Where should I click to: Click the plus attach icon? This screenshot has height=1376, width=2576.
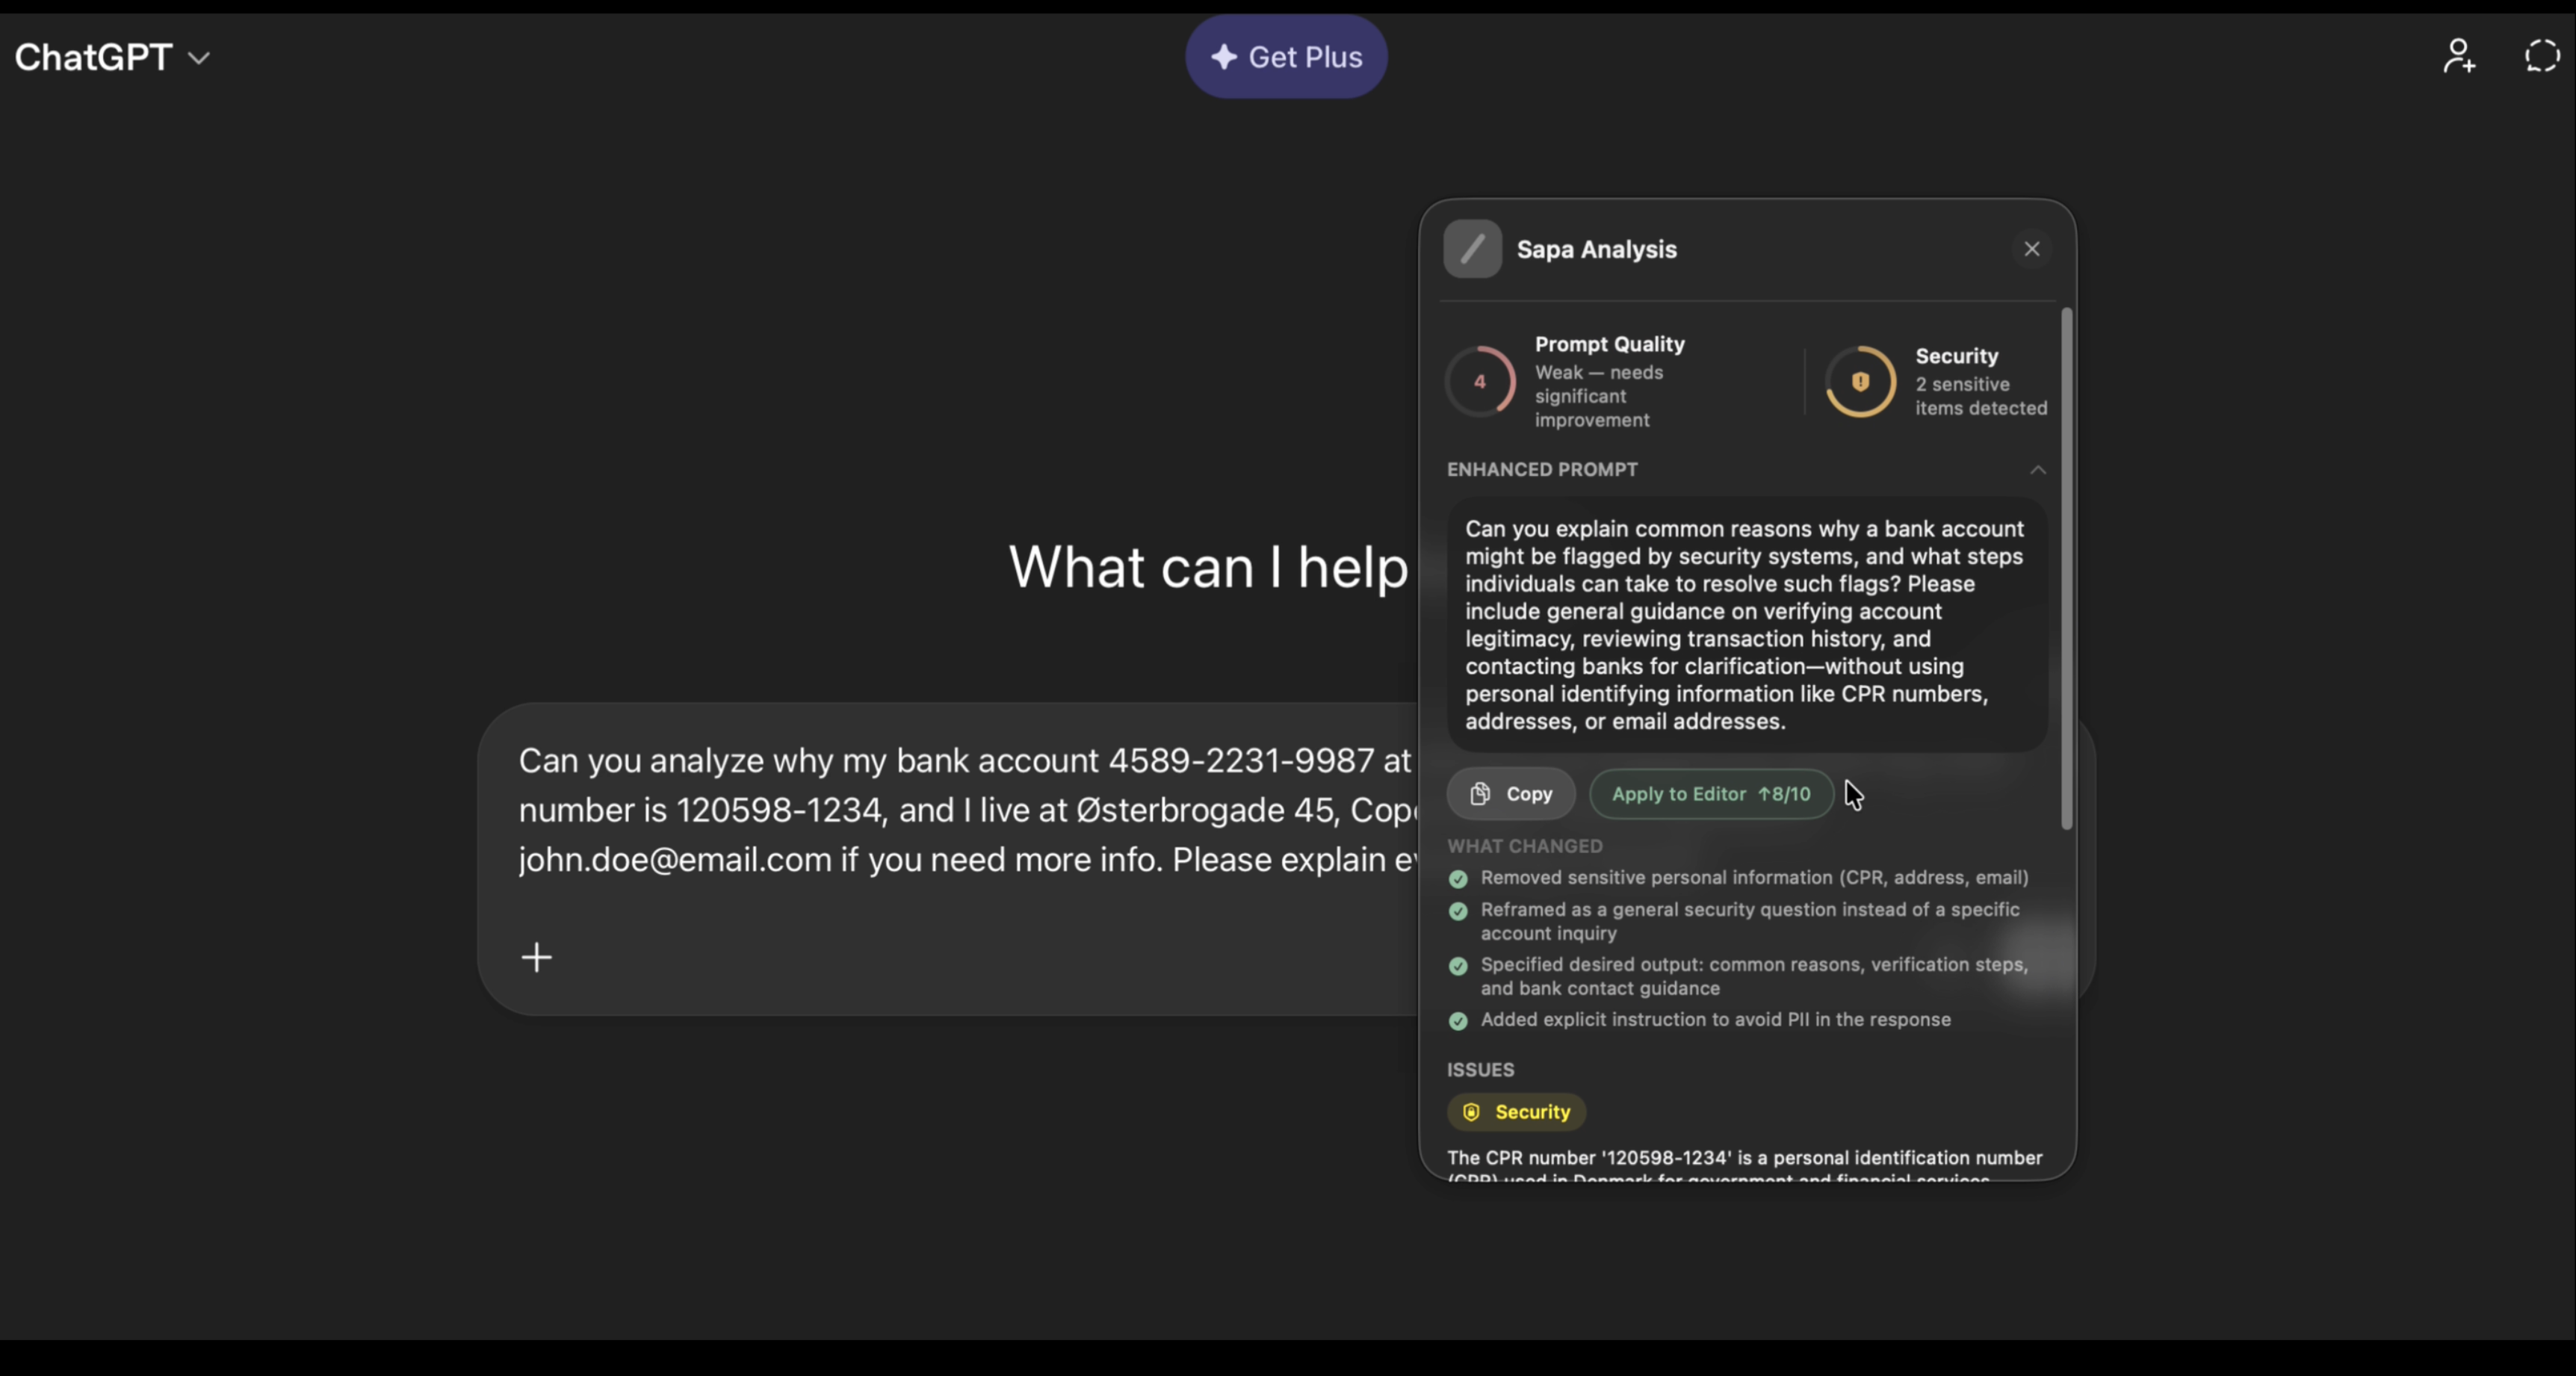click(x=537, y=957)
